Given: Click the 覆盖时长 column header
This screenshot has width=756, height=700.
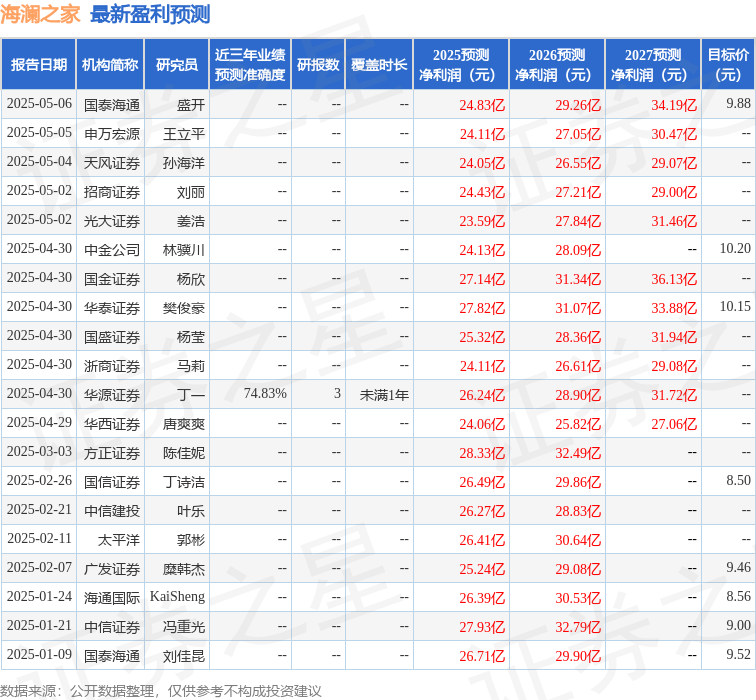Looking at the screenshot, I should [379, 65].
